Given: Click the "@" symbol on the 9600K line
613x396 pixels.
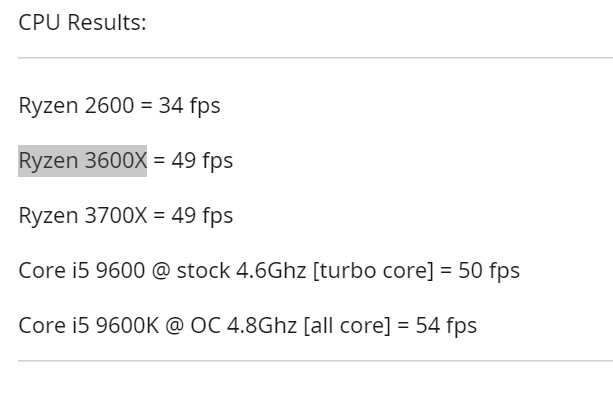Looking at the screenshot, I should (x=175, y=326).
